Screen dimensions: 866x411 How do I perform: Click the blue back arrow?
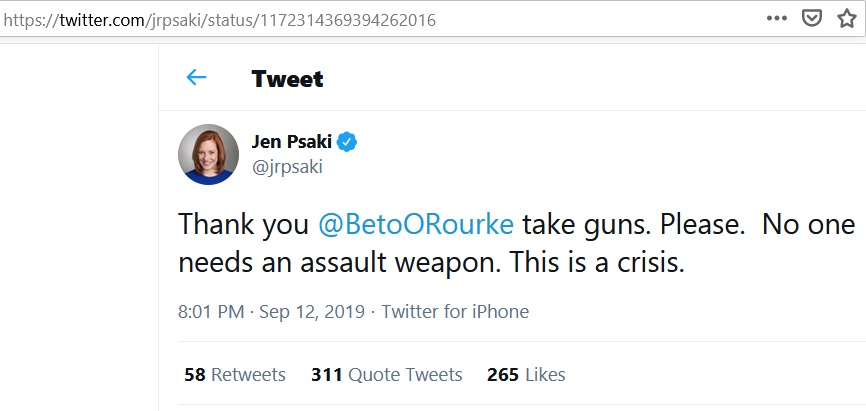coord(196,78)
